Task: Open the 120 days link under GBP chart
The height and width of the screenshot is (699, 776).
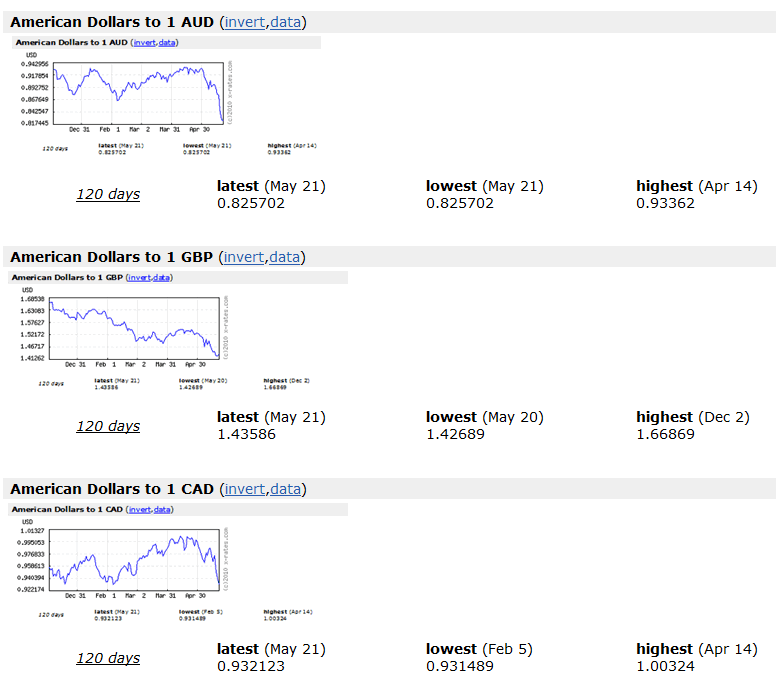Action: 108,426
